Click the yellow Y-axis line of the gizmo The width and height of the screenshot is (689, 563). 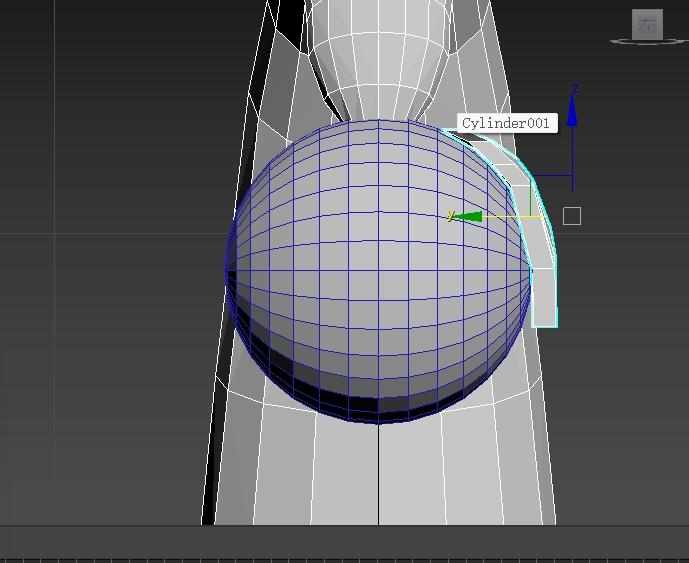tap(510, 216)
